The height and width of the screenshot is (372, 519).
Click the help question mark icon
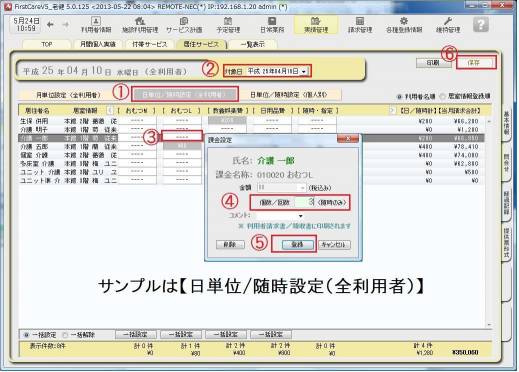click(x=481, y=25)
